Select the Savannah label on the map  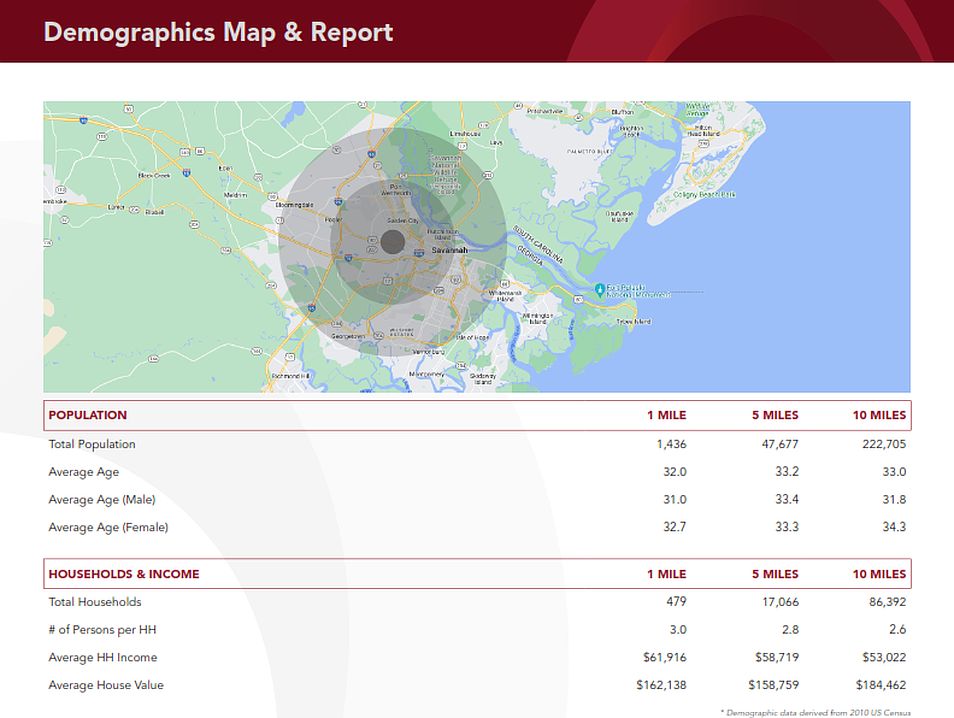click(450, 250)
